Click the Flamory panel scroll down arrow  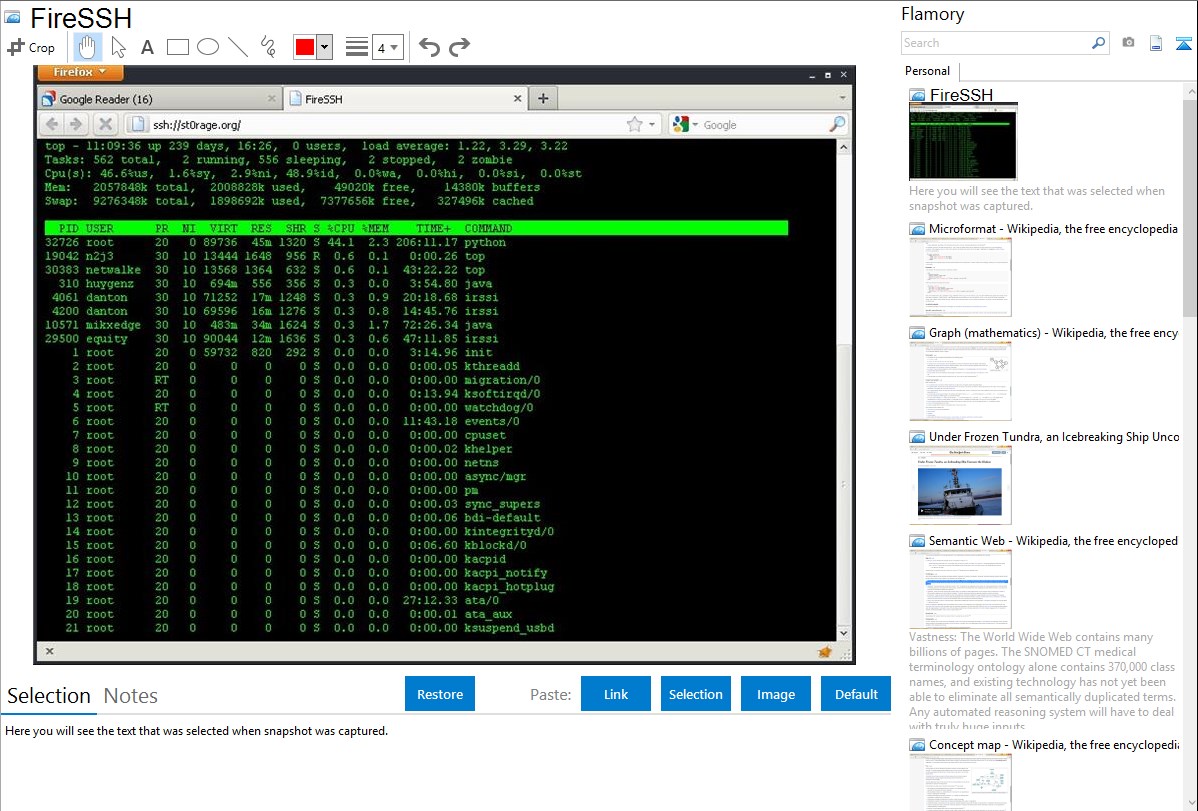[1190, 803]
